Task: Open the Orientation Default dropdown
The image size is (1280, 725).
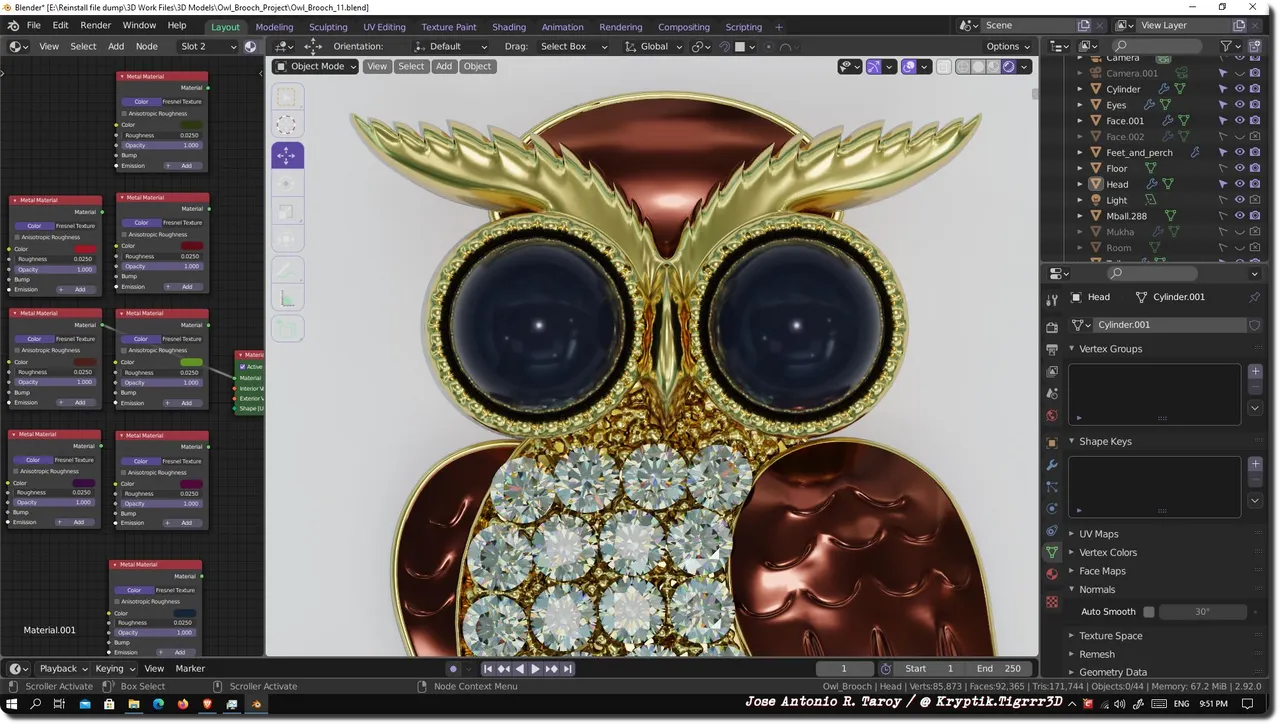Action: (451, 46)
